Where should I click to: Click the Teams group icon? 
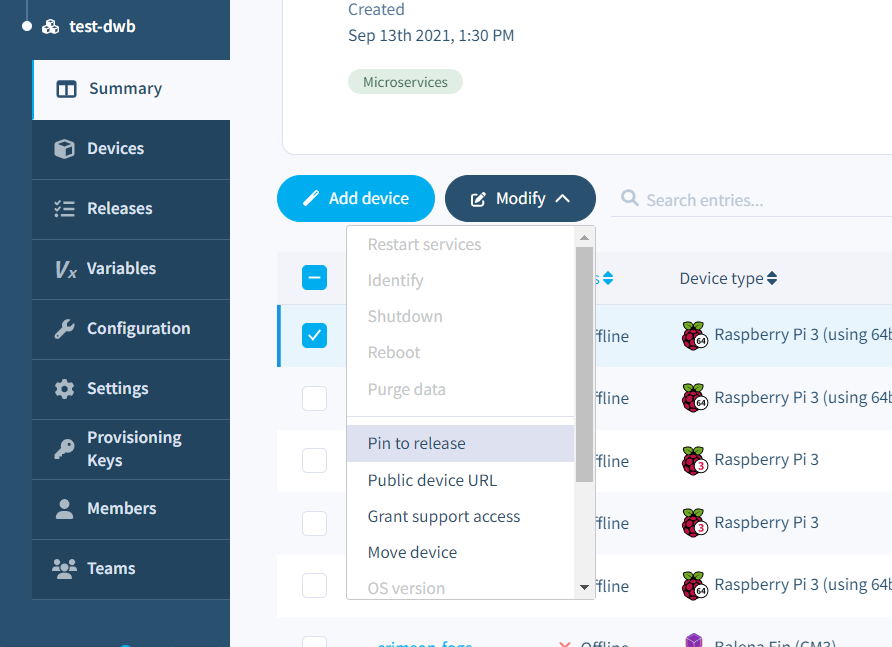coord(65,569)
